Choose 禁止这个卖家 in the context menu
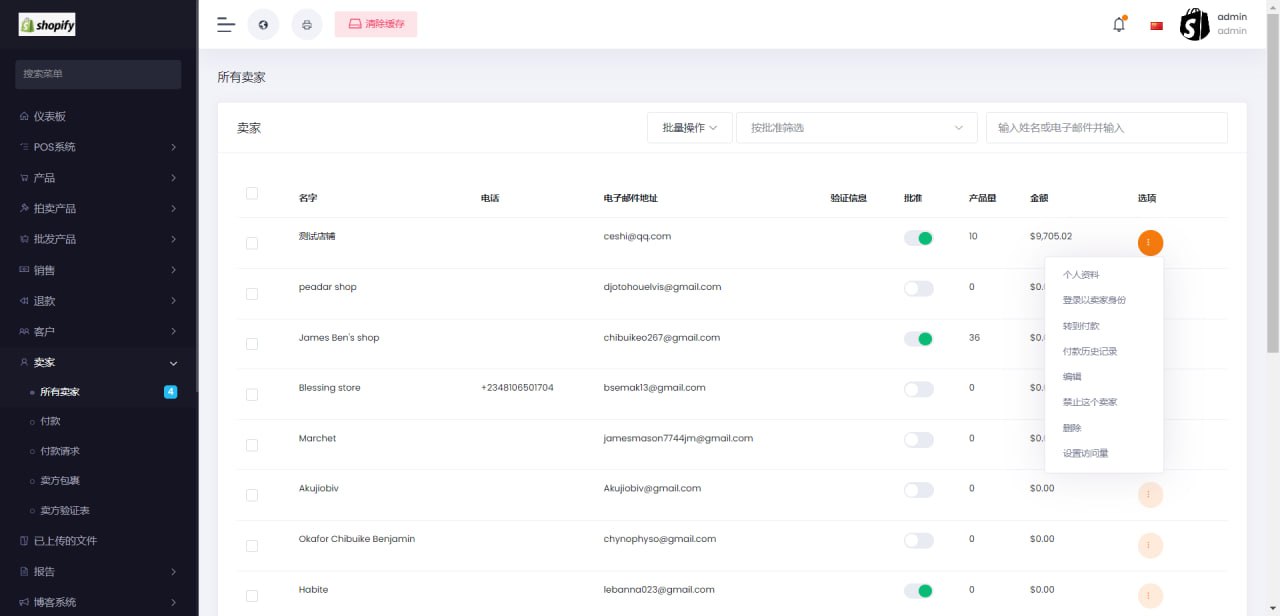Viewport: 1280px width, 616px height. click(1090, 402)
